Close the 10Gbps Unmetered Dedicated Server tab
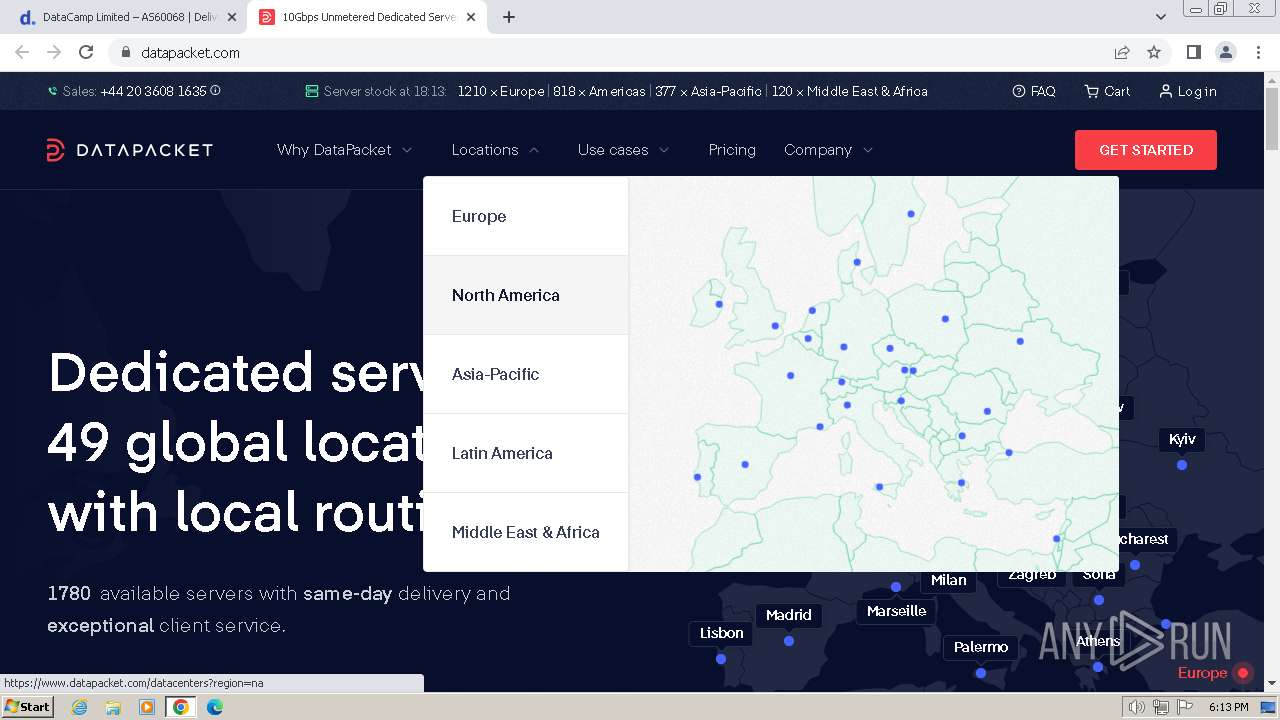 [472, 17]
